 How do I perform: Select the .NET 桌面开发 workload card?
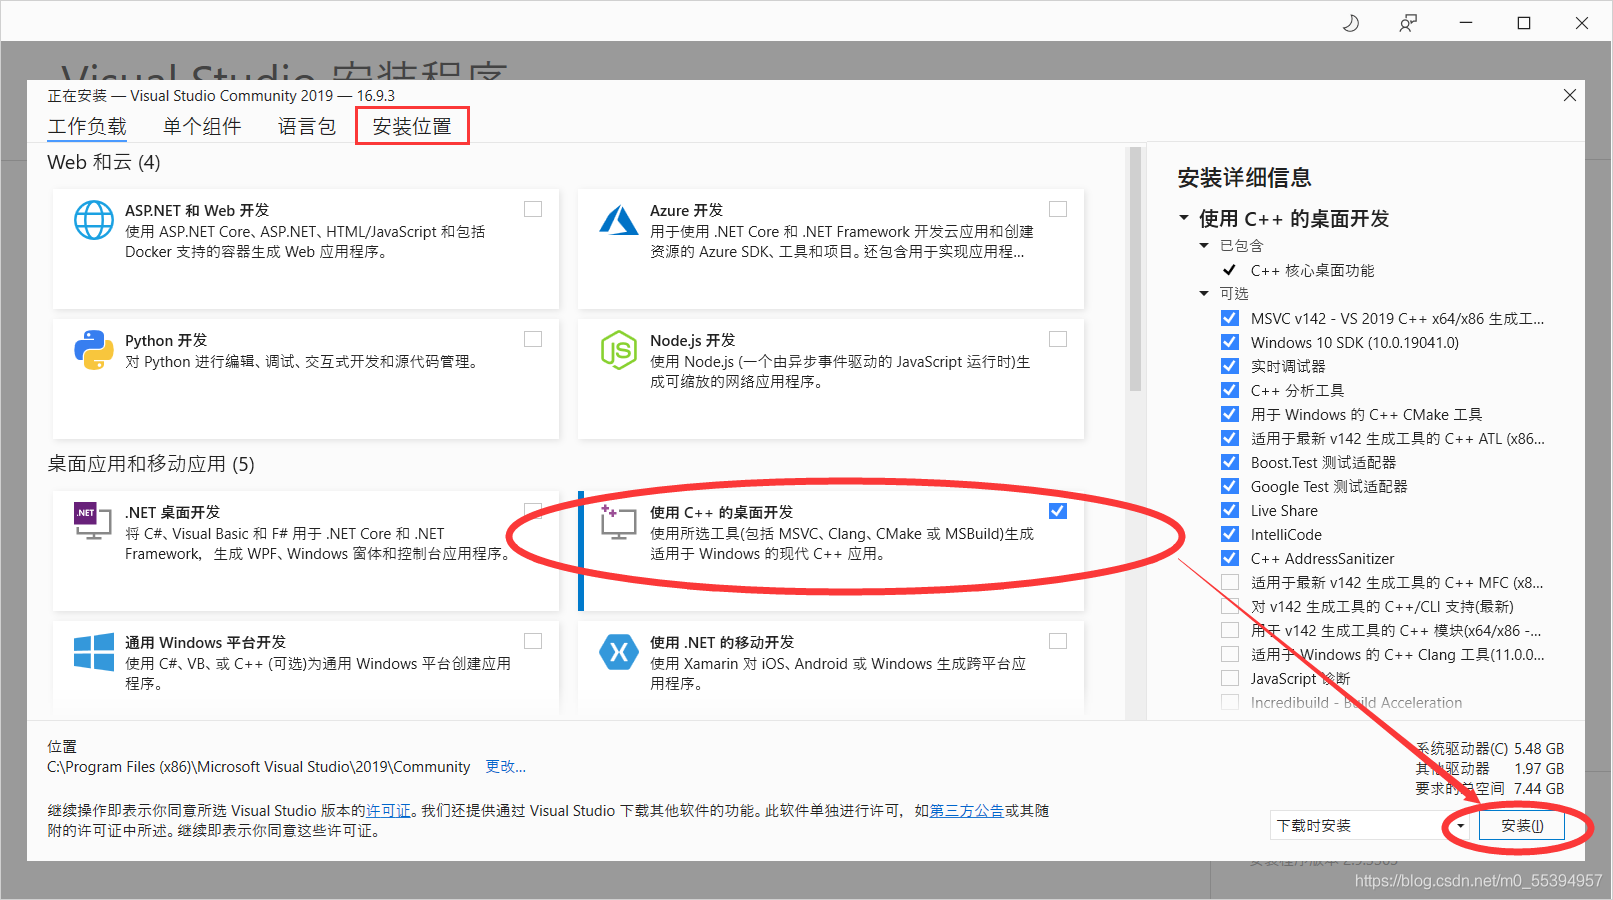coord(306,551)
